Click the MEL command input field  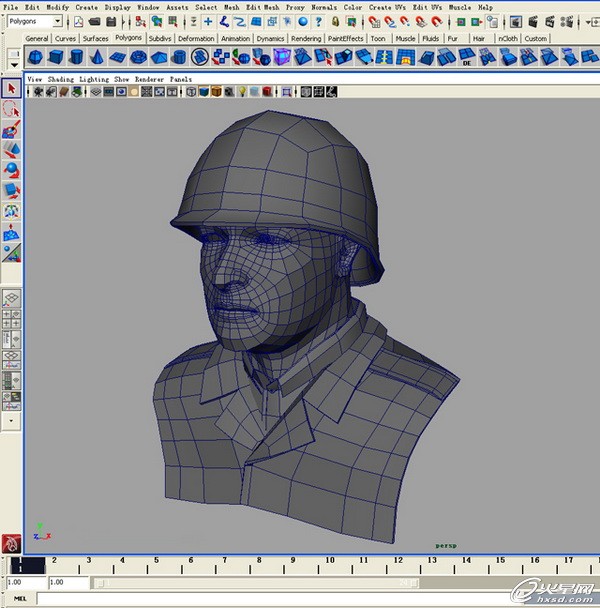tap(318, 599)
